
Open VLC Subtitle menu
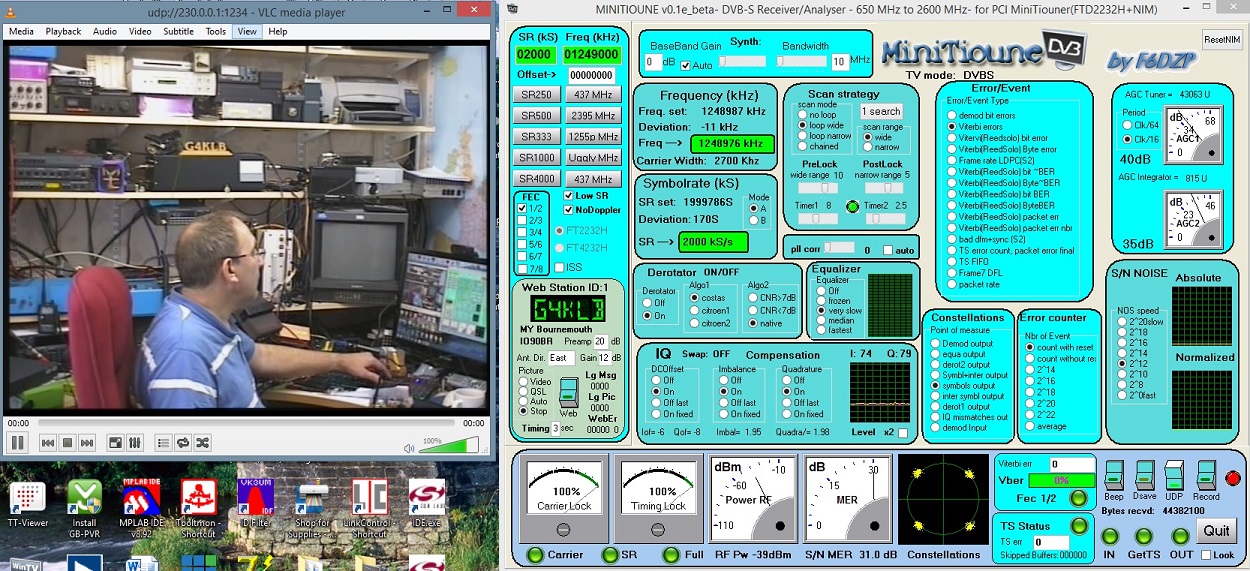click(x=178, y=31)
